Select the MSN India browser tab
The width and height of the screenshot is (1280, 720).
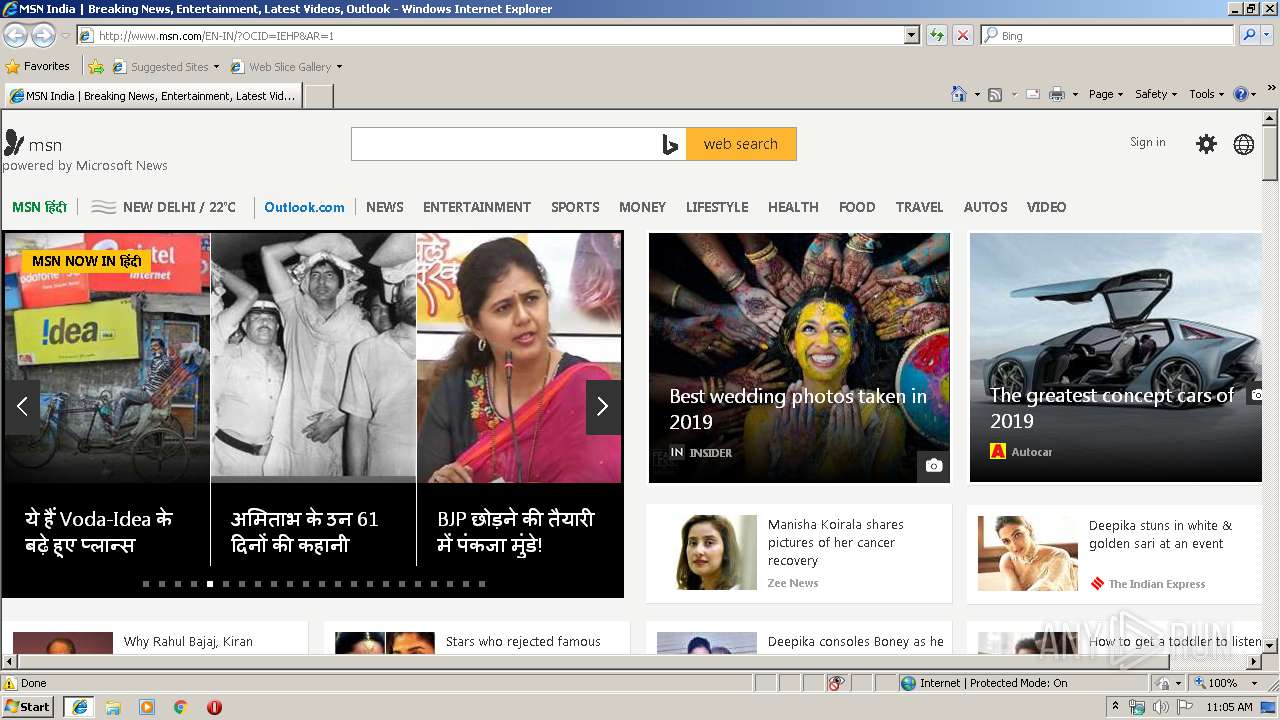[153, 96]
